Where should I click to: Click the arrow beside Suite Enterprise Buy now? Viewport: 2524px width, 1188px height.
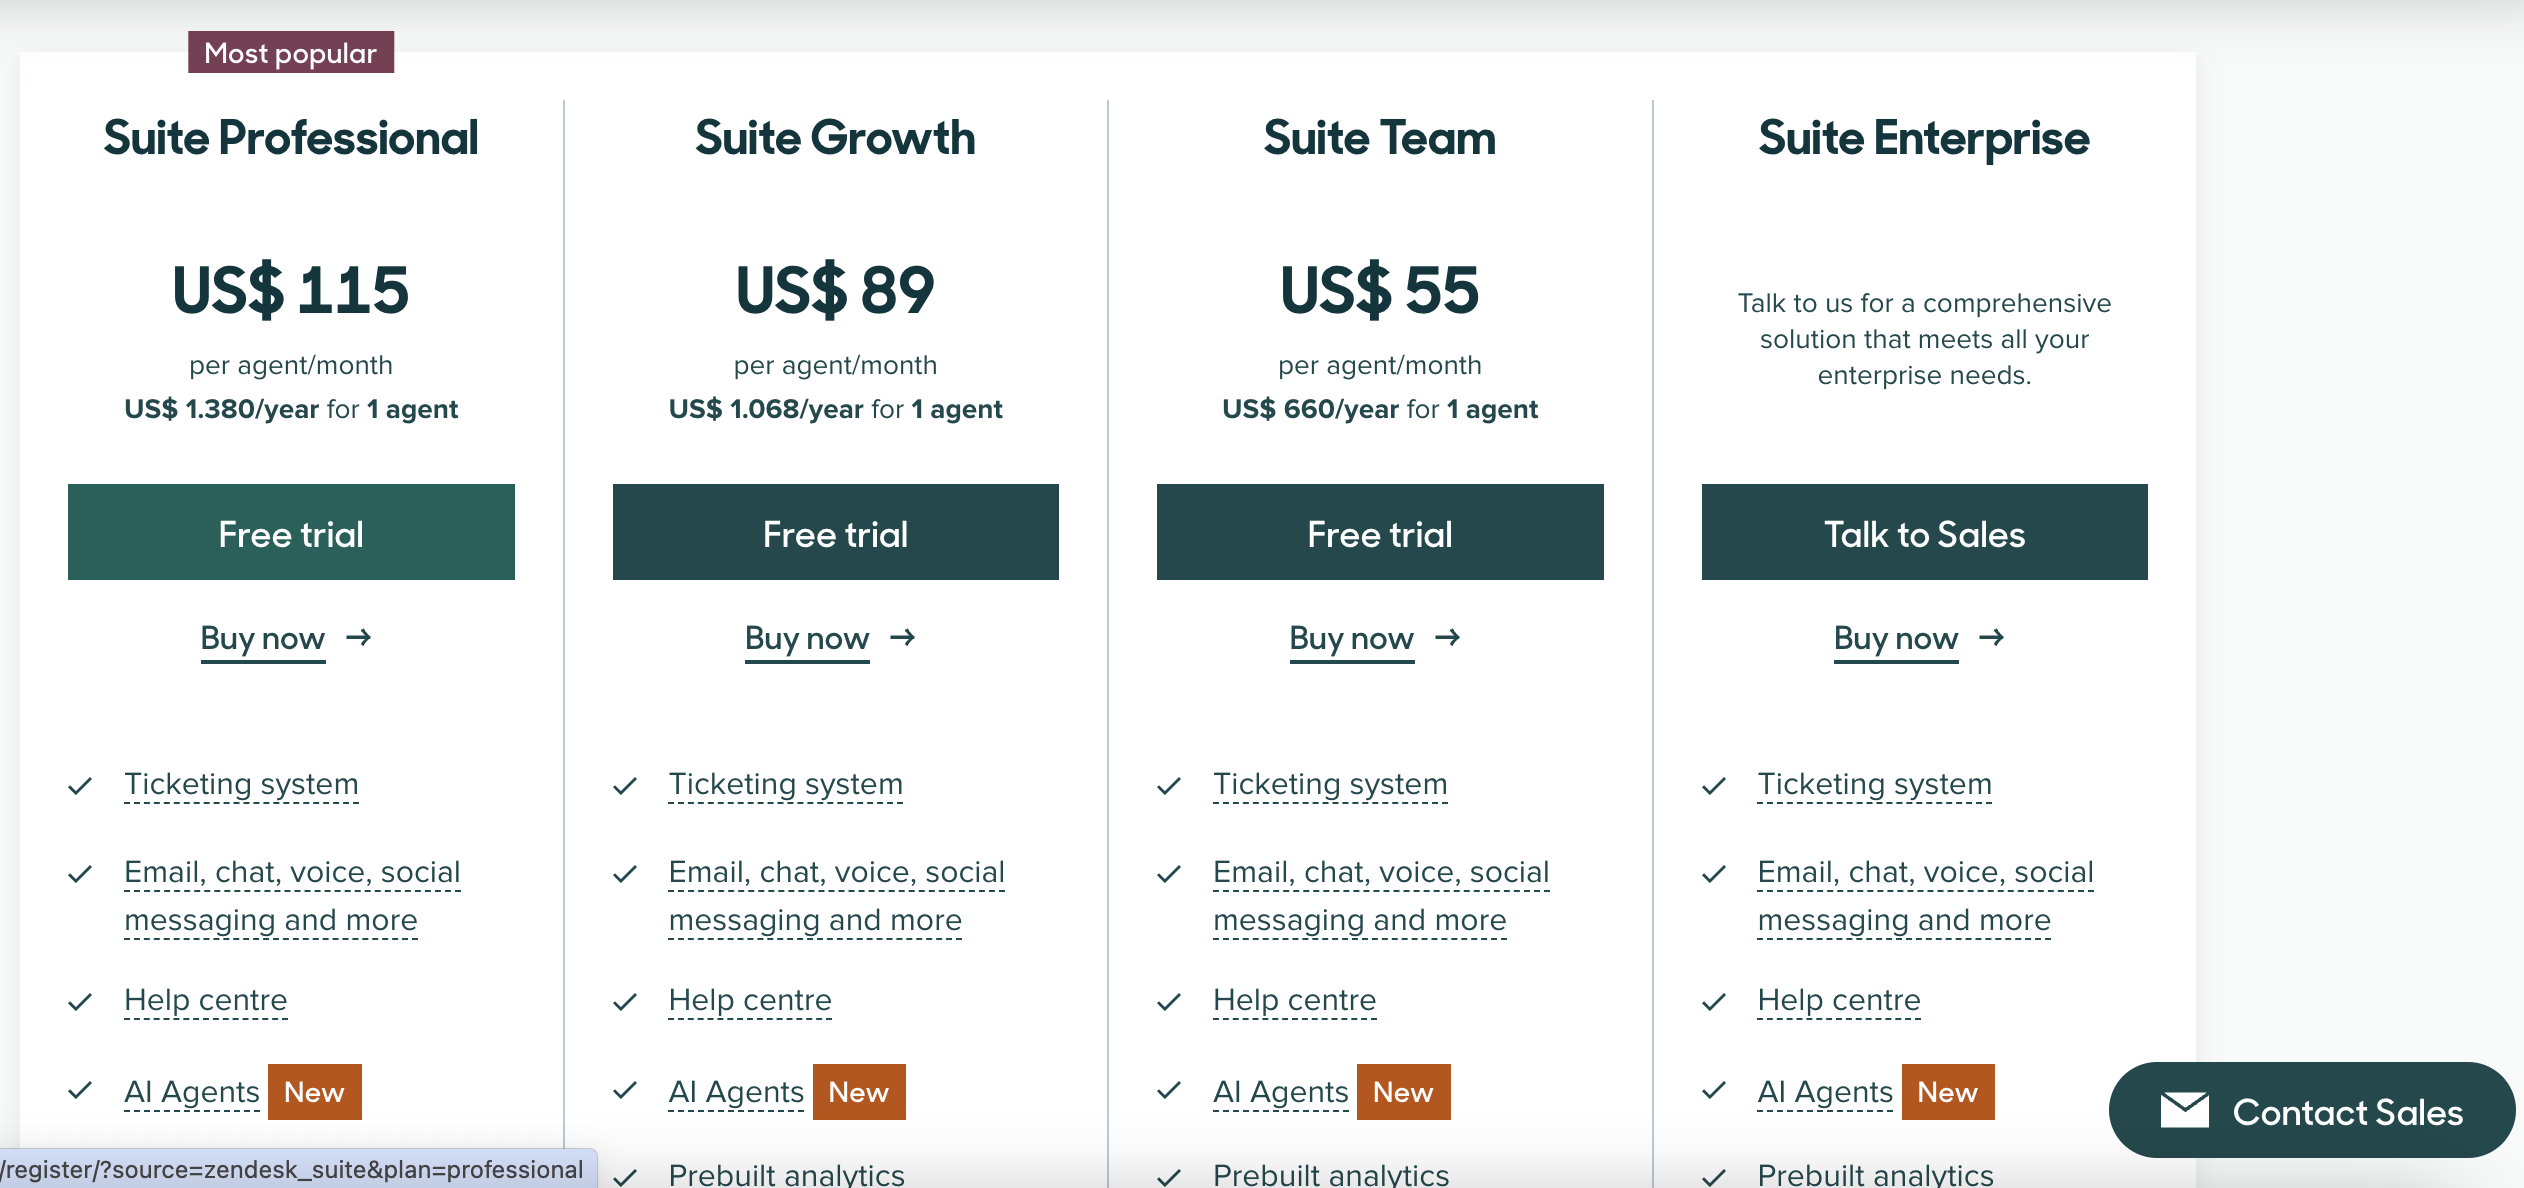click(x=1993, y=638)
